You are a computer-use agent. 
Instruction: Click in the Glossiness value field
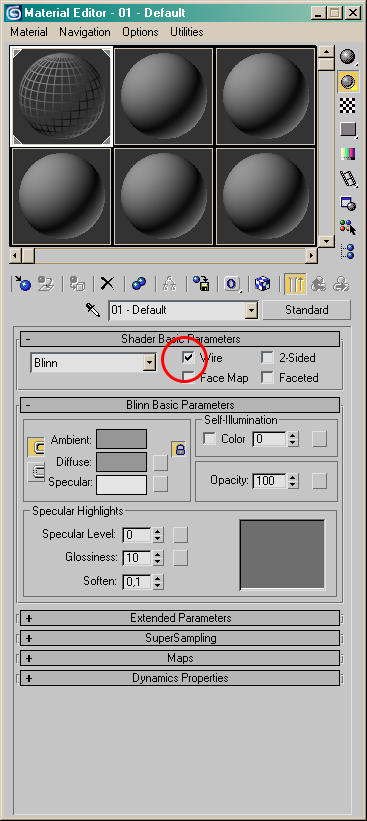coord(138,558)
